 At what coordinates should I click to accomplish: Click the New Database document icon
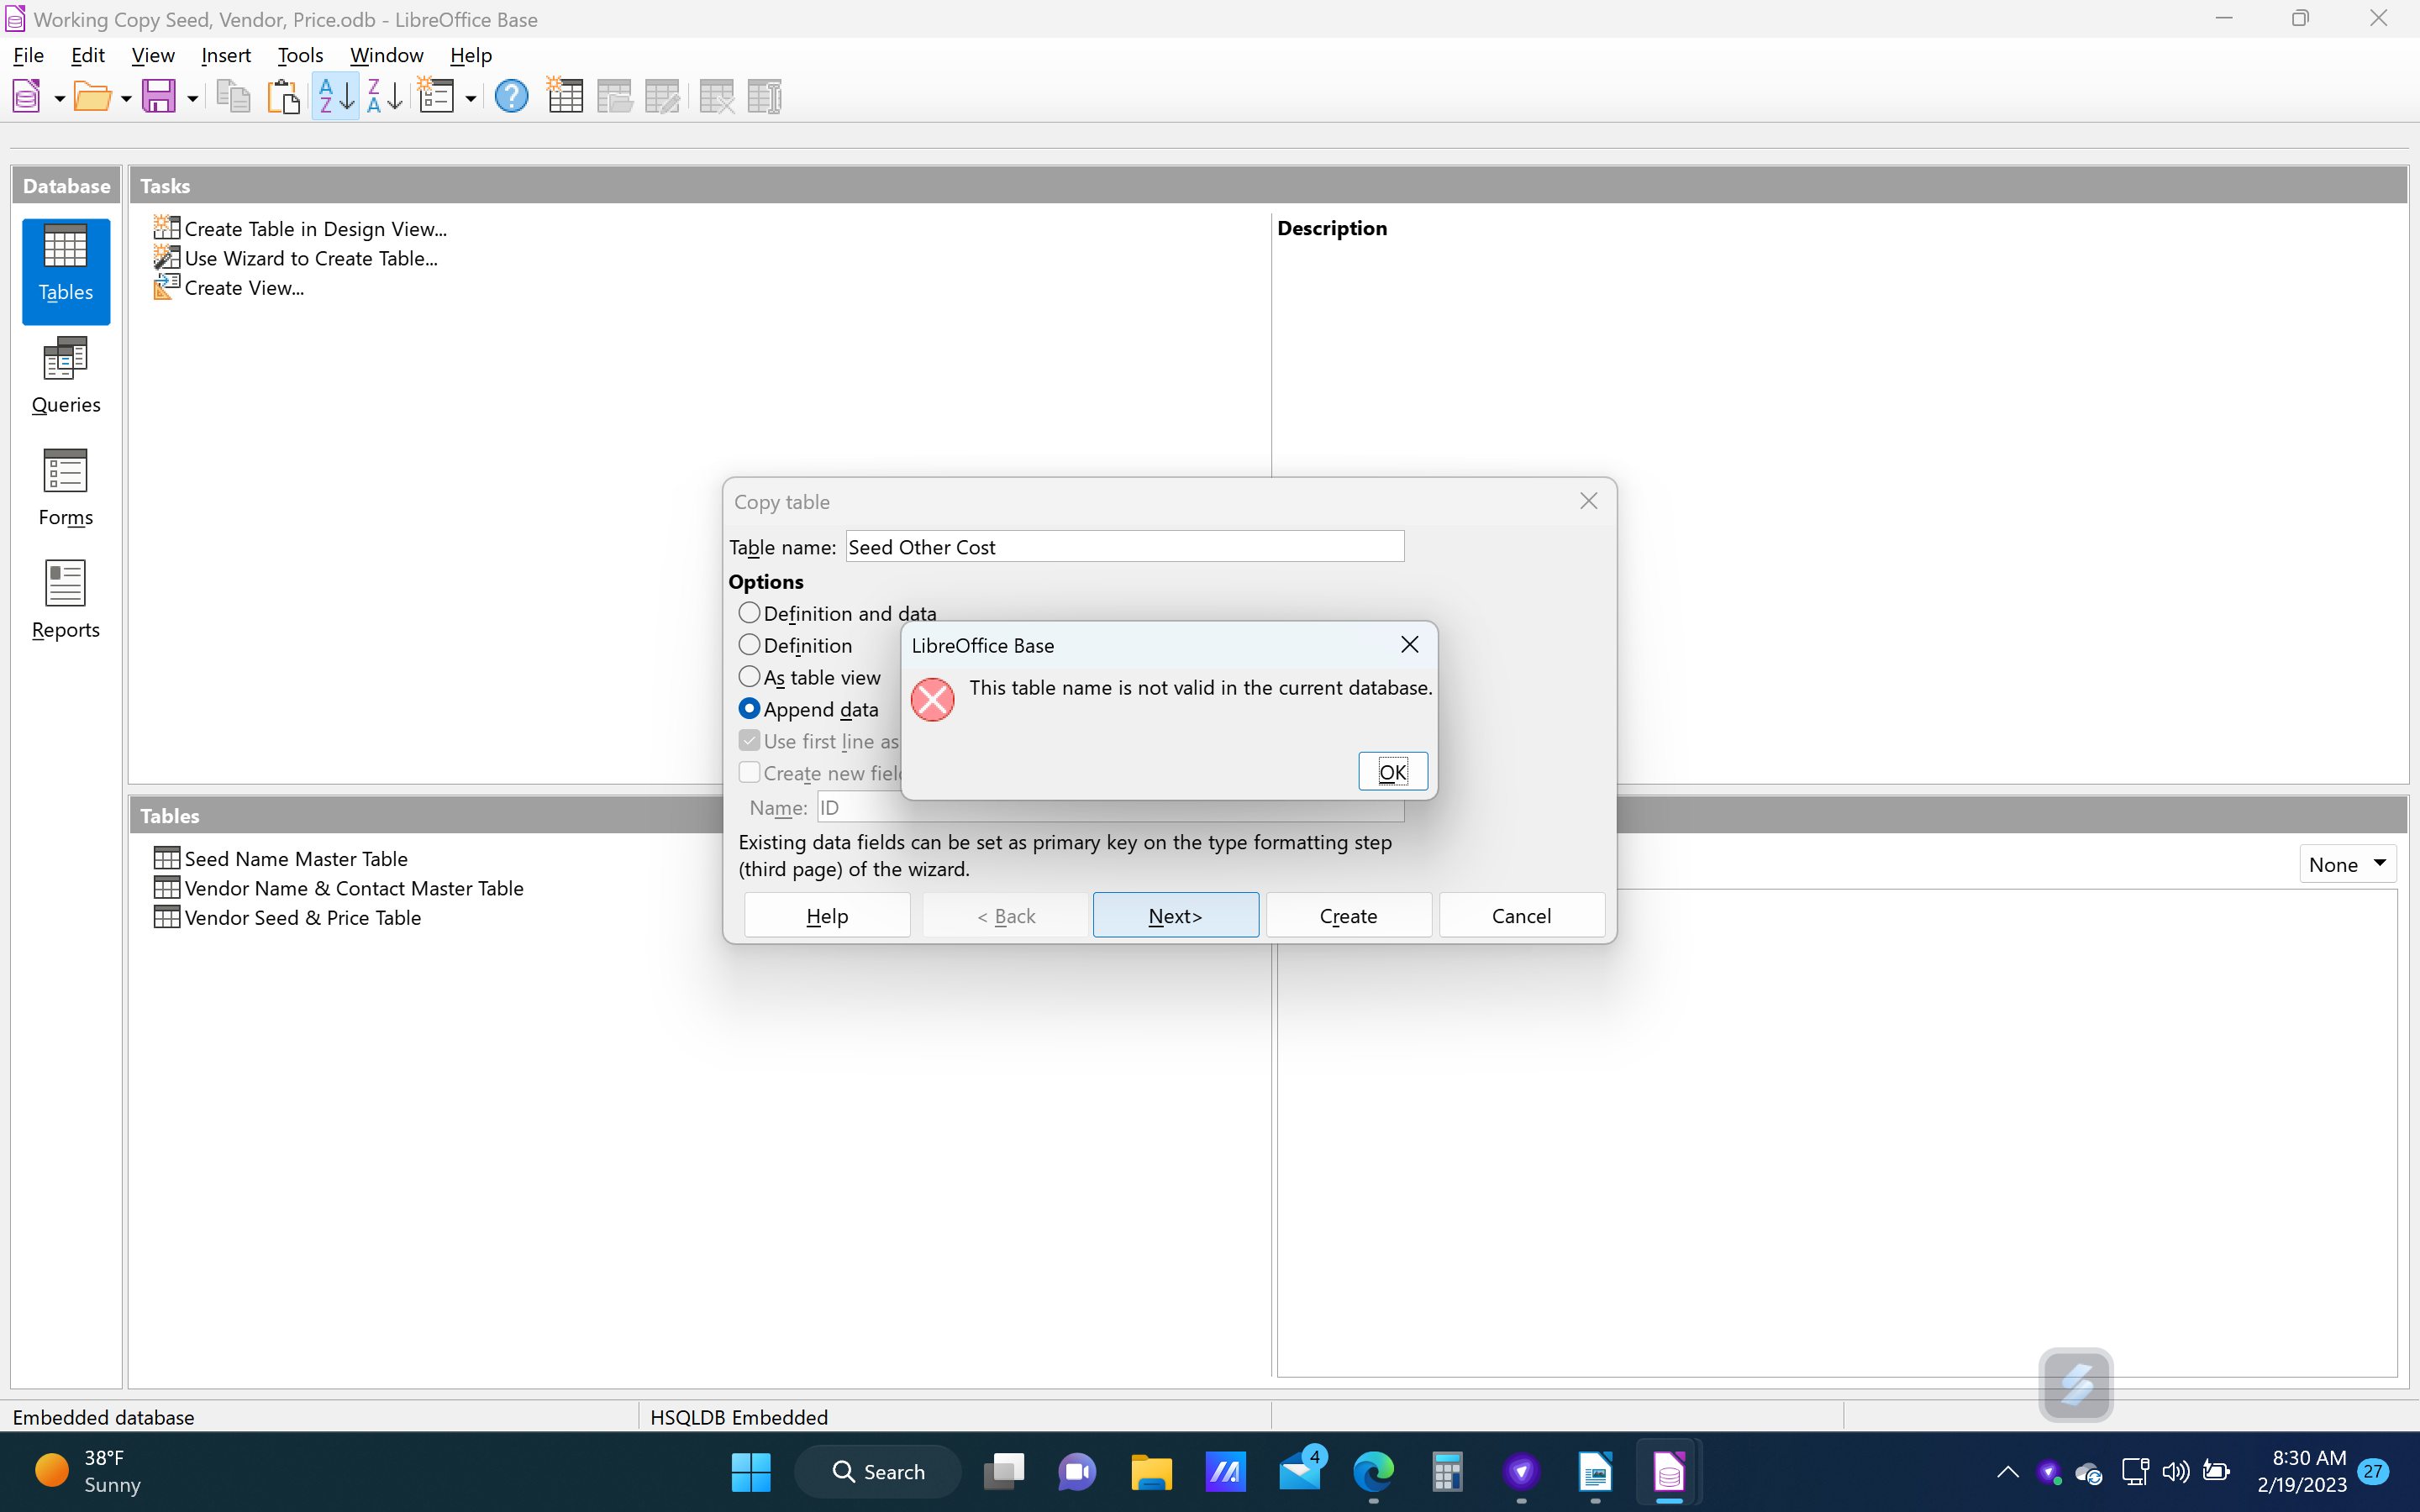26,97
